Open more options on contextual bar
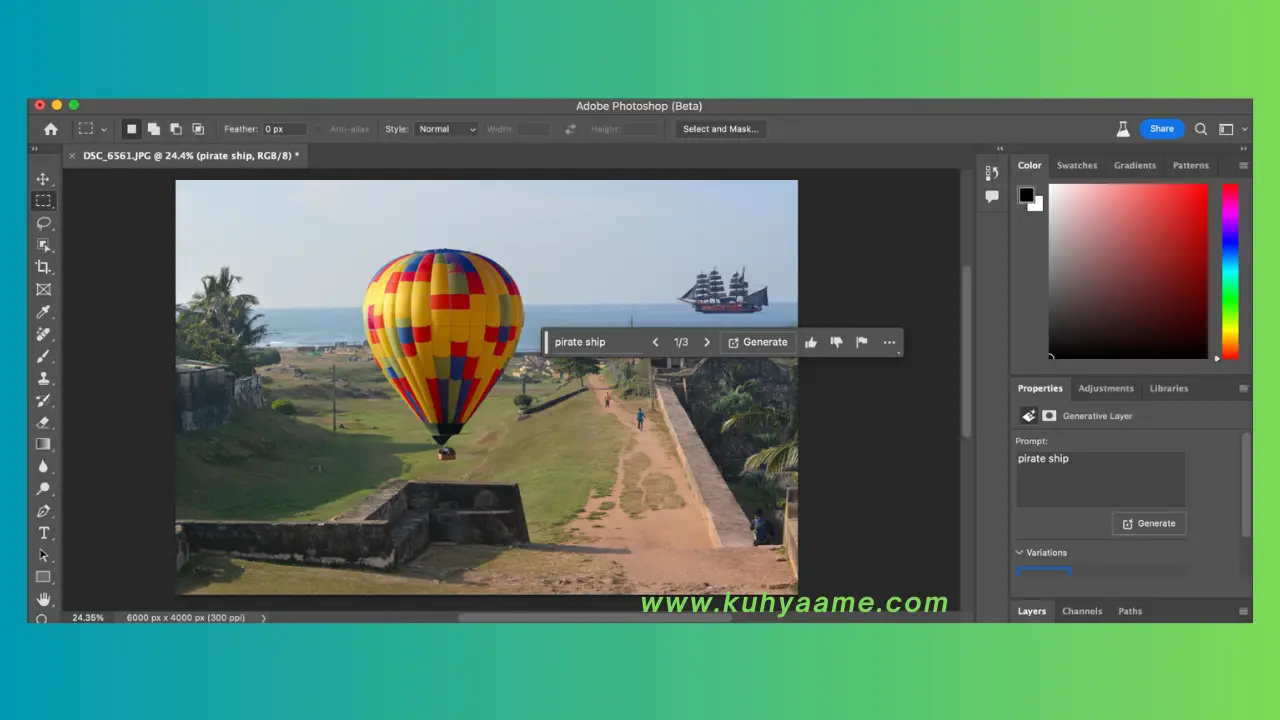The image size is (1280, 720). (889, 342)
